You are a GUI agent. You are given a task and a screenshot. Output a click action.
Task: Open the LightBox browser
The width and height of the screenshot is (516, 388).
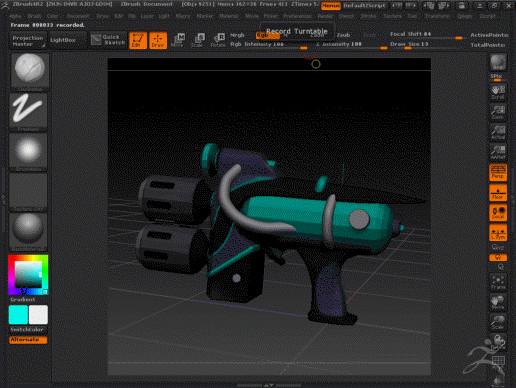click(x=68, y=40)
